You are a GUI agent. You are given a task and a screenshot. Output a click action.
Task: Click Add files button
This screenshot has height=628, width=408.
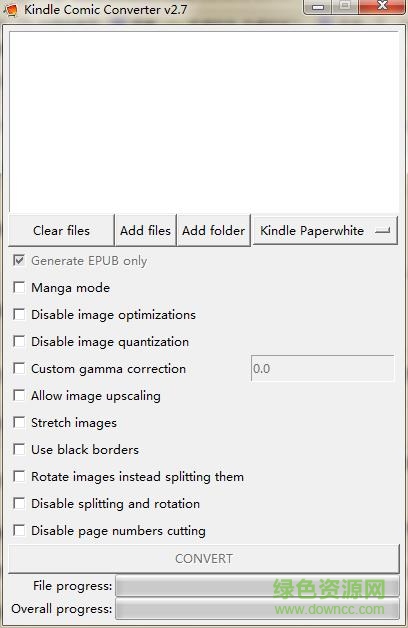(145, 230)
